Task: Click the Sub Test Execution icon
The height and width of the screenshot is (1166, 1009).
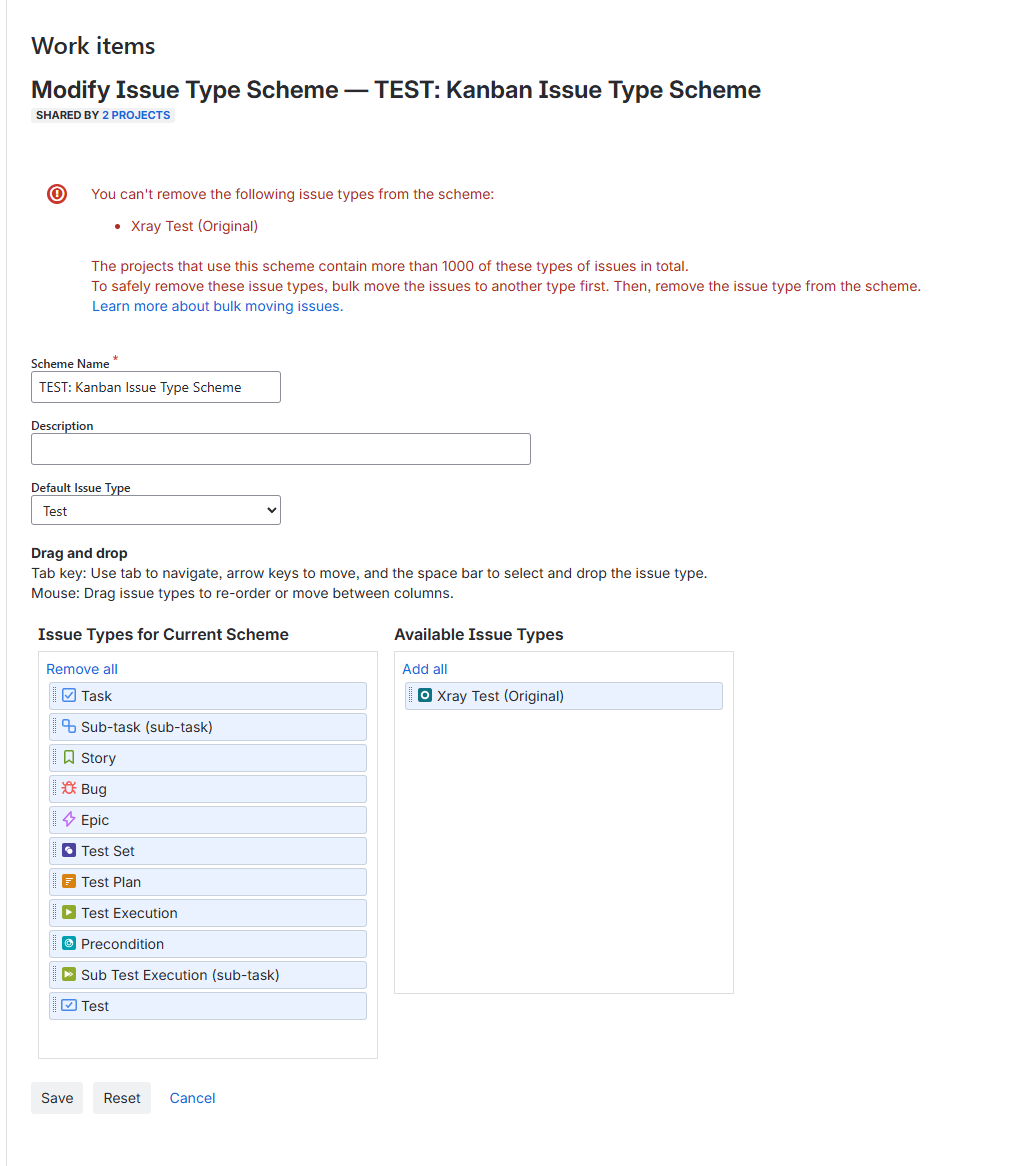Action: [x=69, y=974]
